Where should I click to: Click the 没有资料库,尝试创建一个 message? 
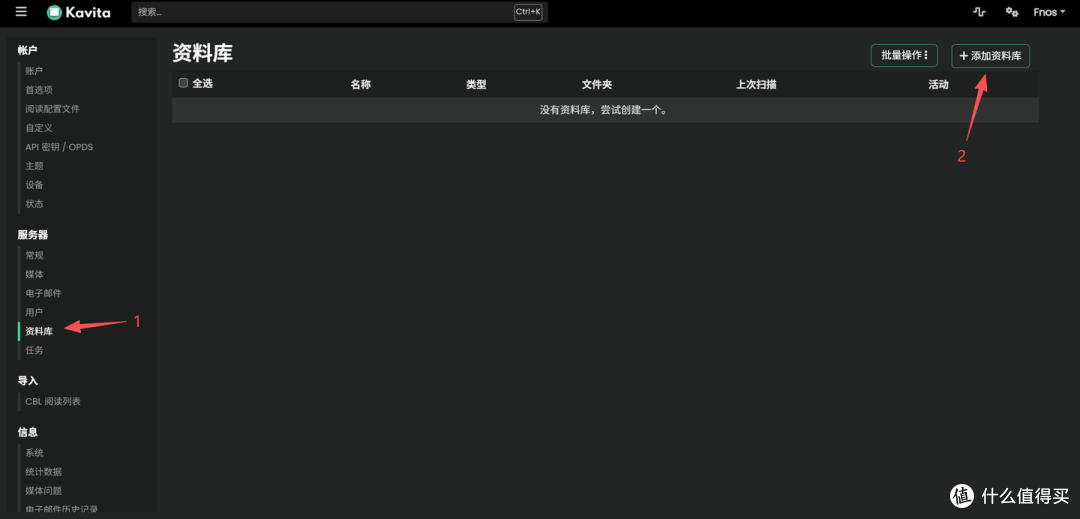(604, 110)
